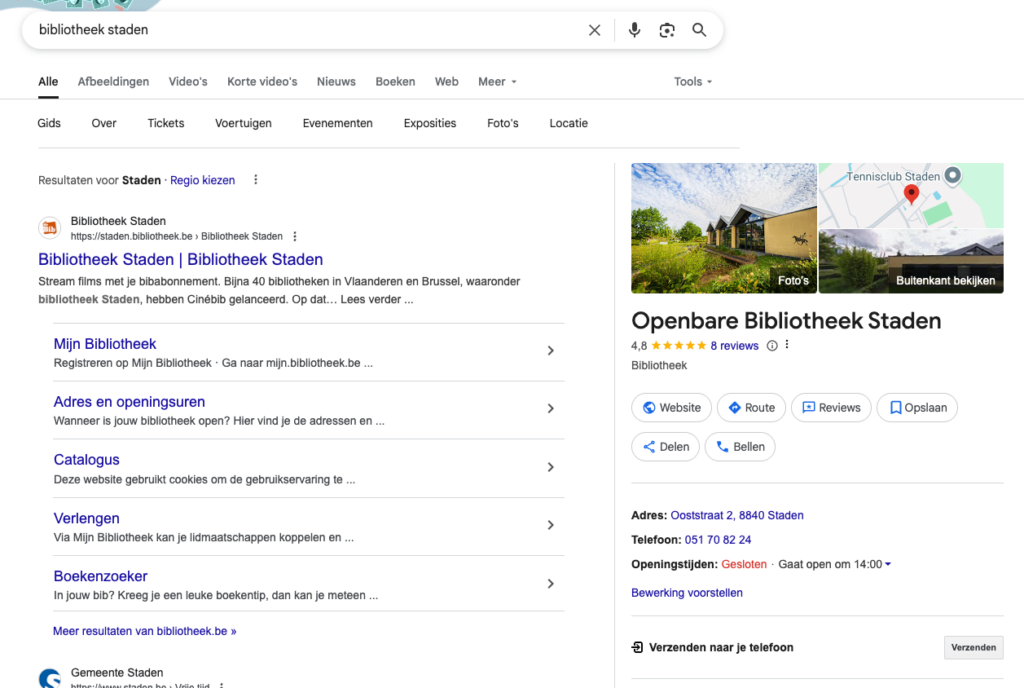Click red map pin on map thumbnail

(910, 193)
